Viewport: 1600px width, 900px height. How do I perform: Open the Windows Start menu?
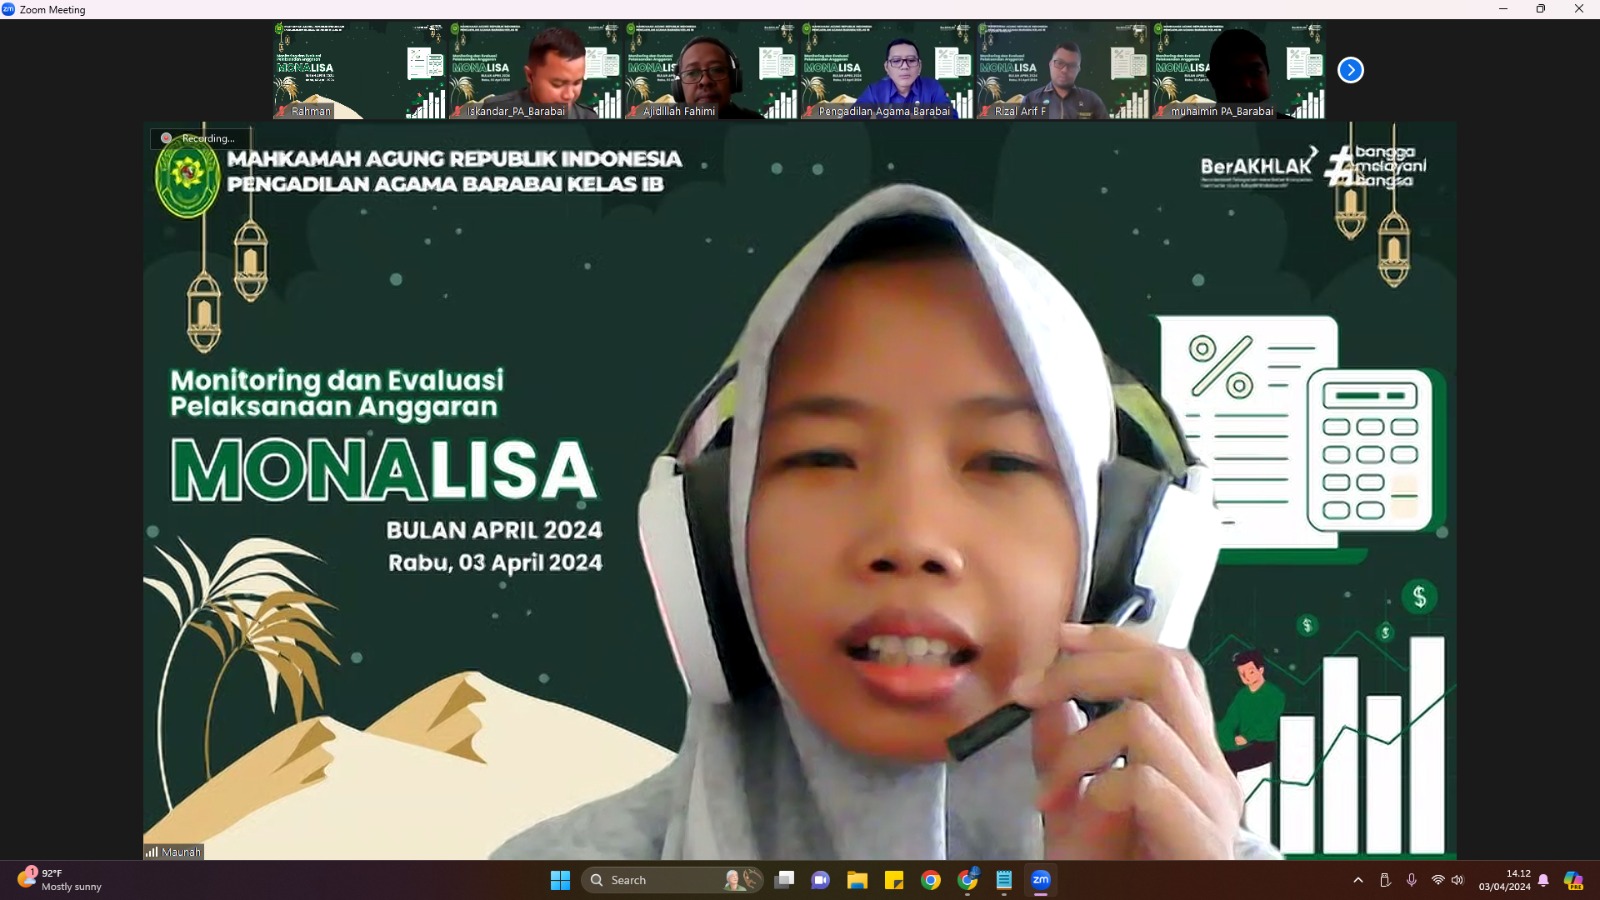click(560, 880)
